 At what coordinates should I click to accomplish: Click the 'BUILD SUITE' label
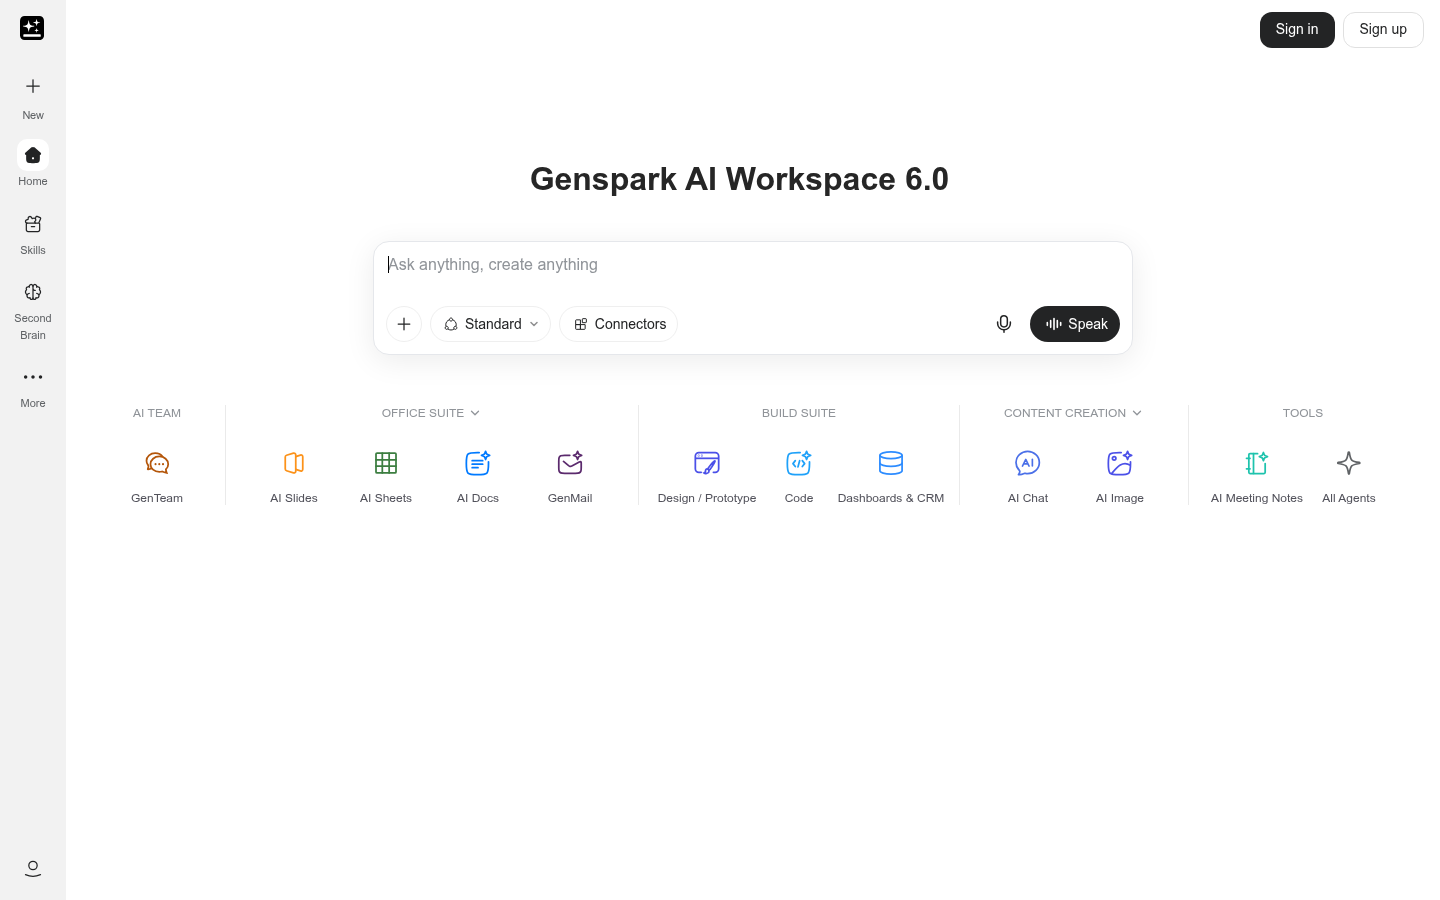[799, 413]
